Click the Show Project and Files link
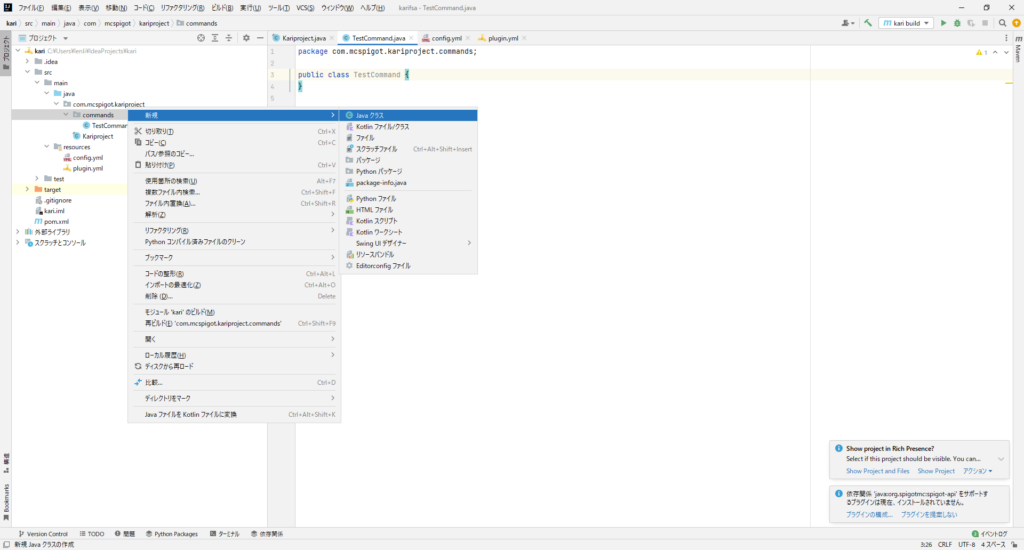 click(877, 471)
